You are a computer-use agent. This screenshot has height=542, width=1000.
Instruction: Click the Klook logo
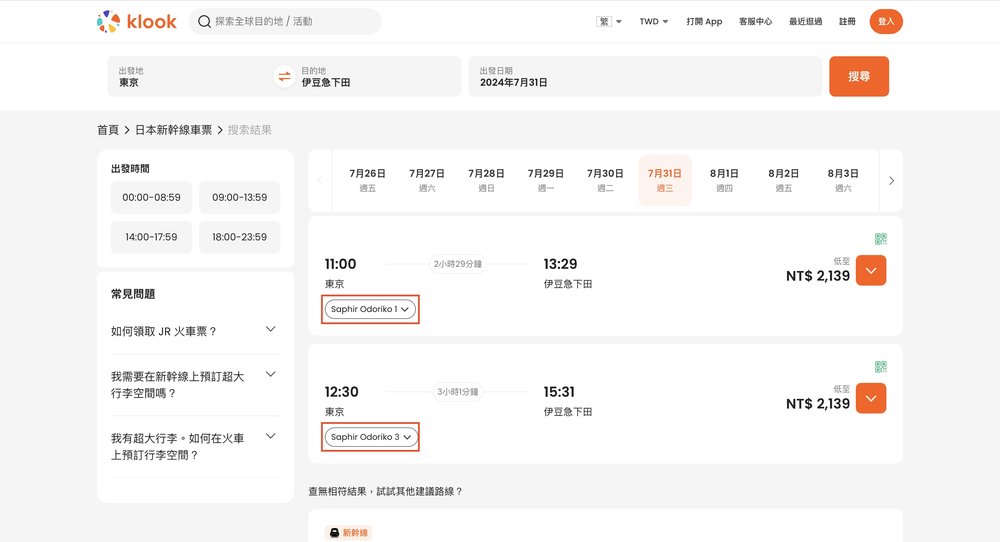click(x=137, y=21)
